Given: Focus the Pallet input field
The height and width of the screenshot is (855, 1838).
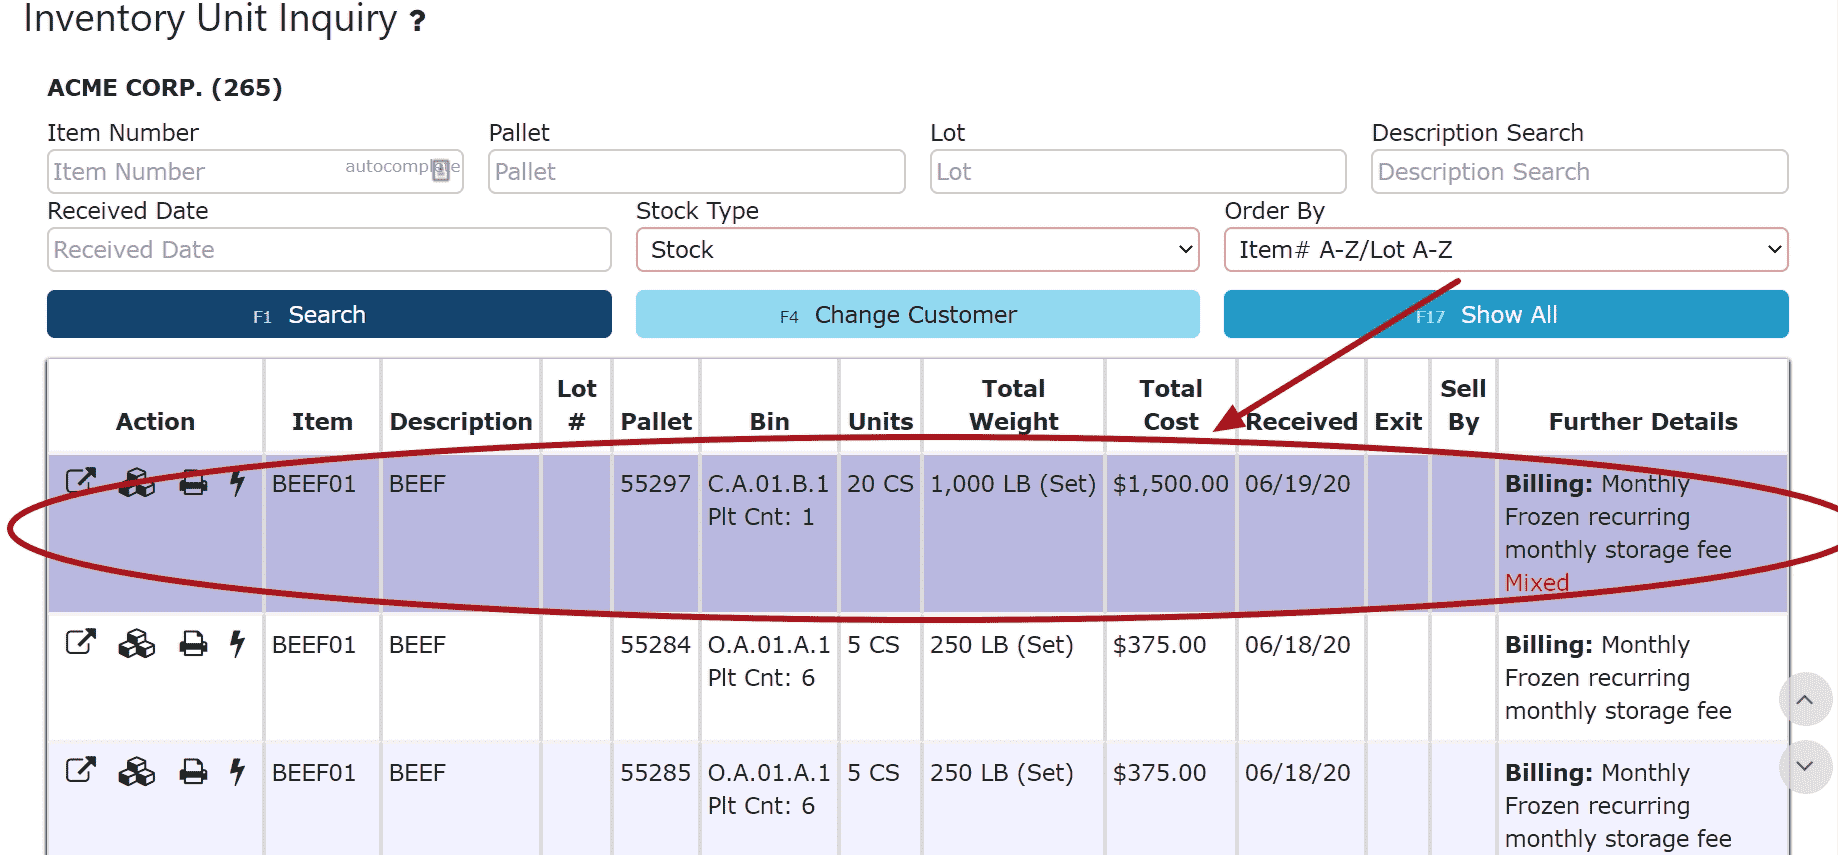Looking at the screenshot, I should 697,172.
